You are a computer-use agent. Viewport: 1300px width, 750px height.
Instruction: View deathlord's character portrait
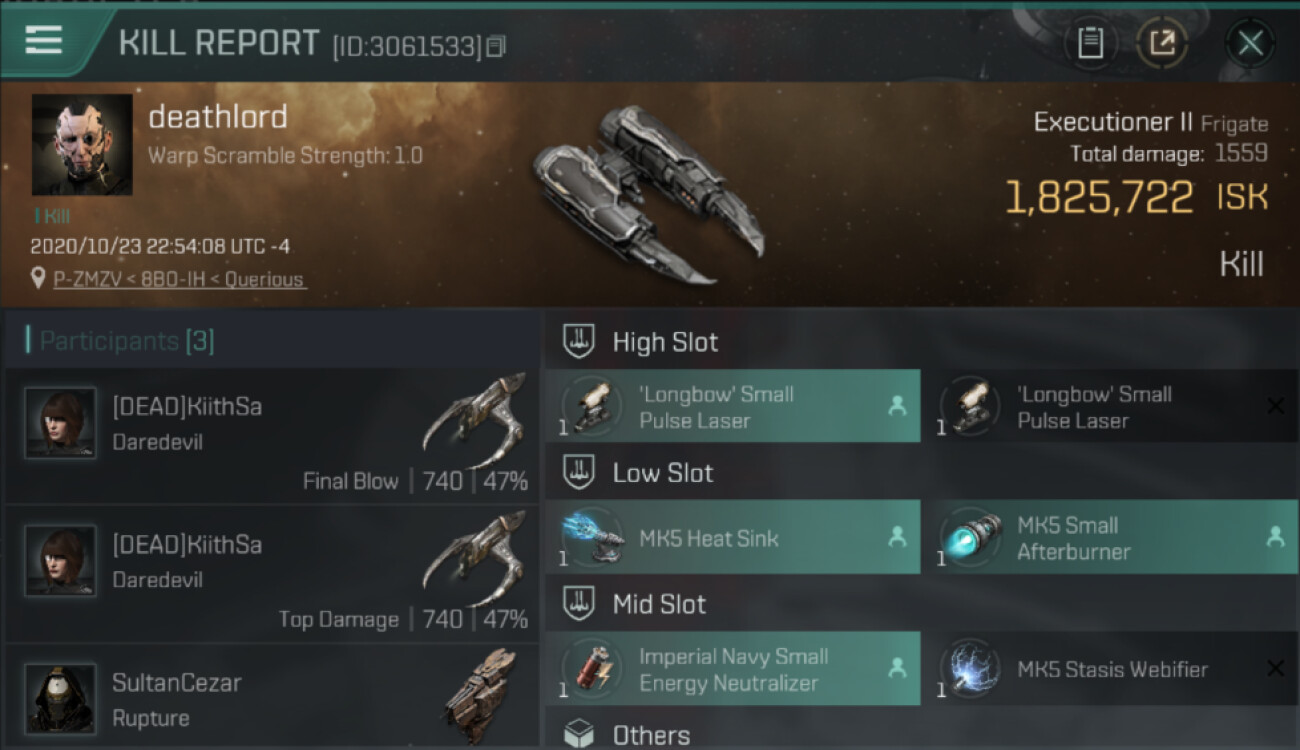click(82, 145)
